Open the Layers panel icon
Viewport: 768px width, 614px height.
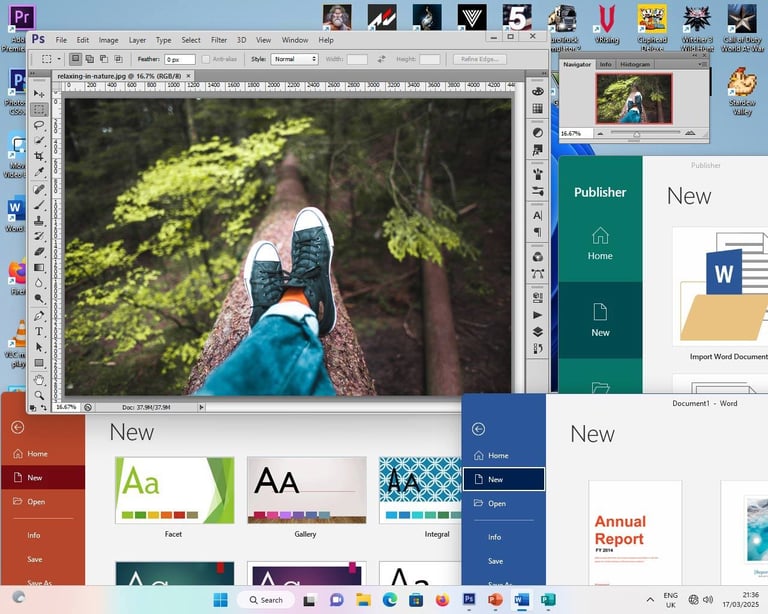[x=538, y=332]
